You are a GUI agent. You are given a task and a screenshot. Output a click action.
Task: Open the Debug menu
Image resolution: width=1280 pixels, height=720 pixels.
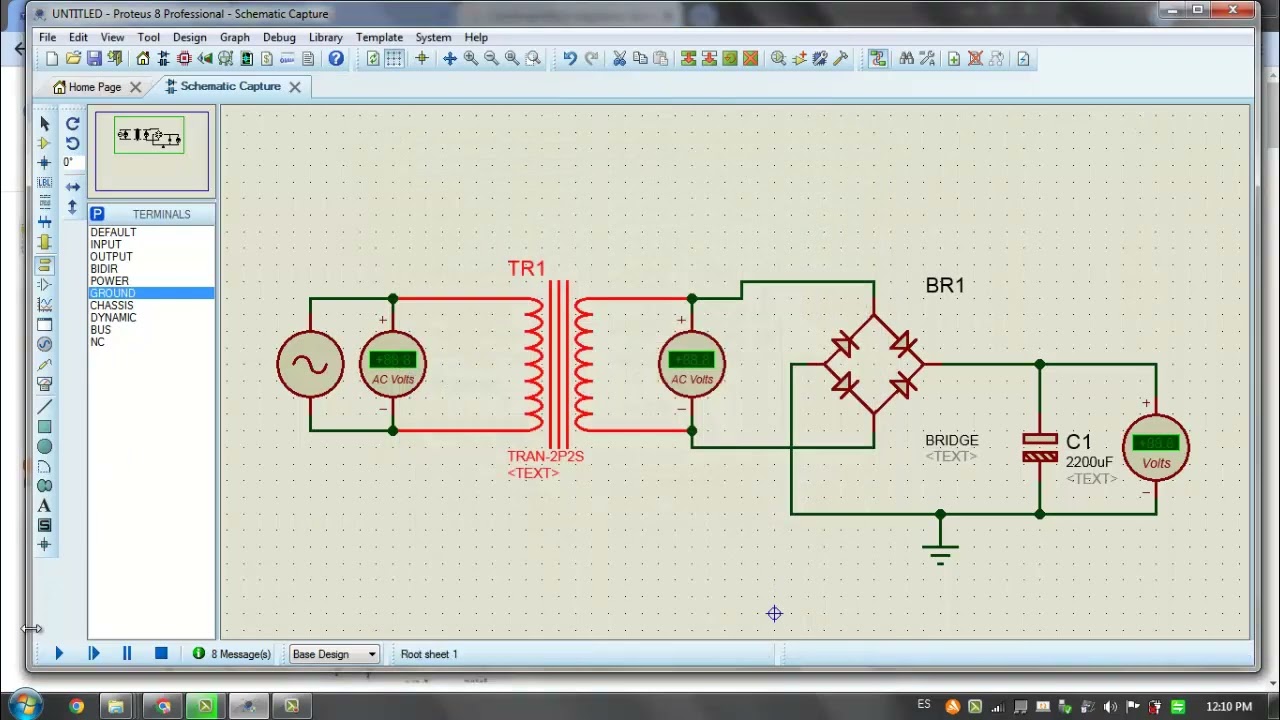279,37
